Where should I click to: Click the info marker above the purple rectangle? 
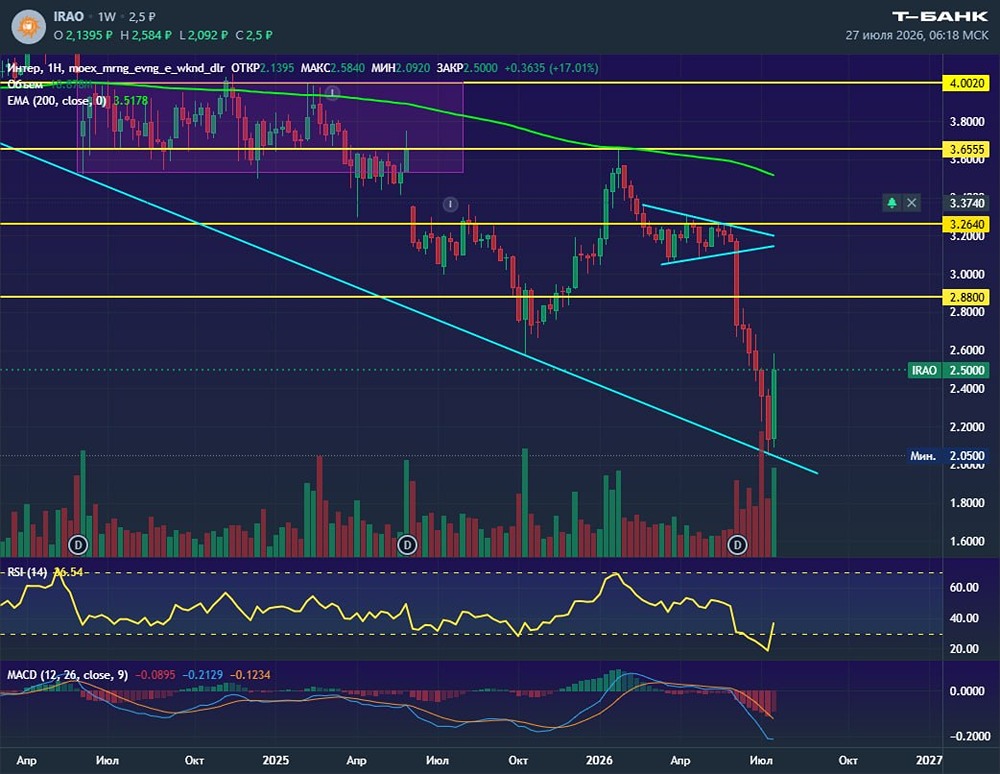(332, 93)
